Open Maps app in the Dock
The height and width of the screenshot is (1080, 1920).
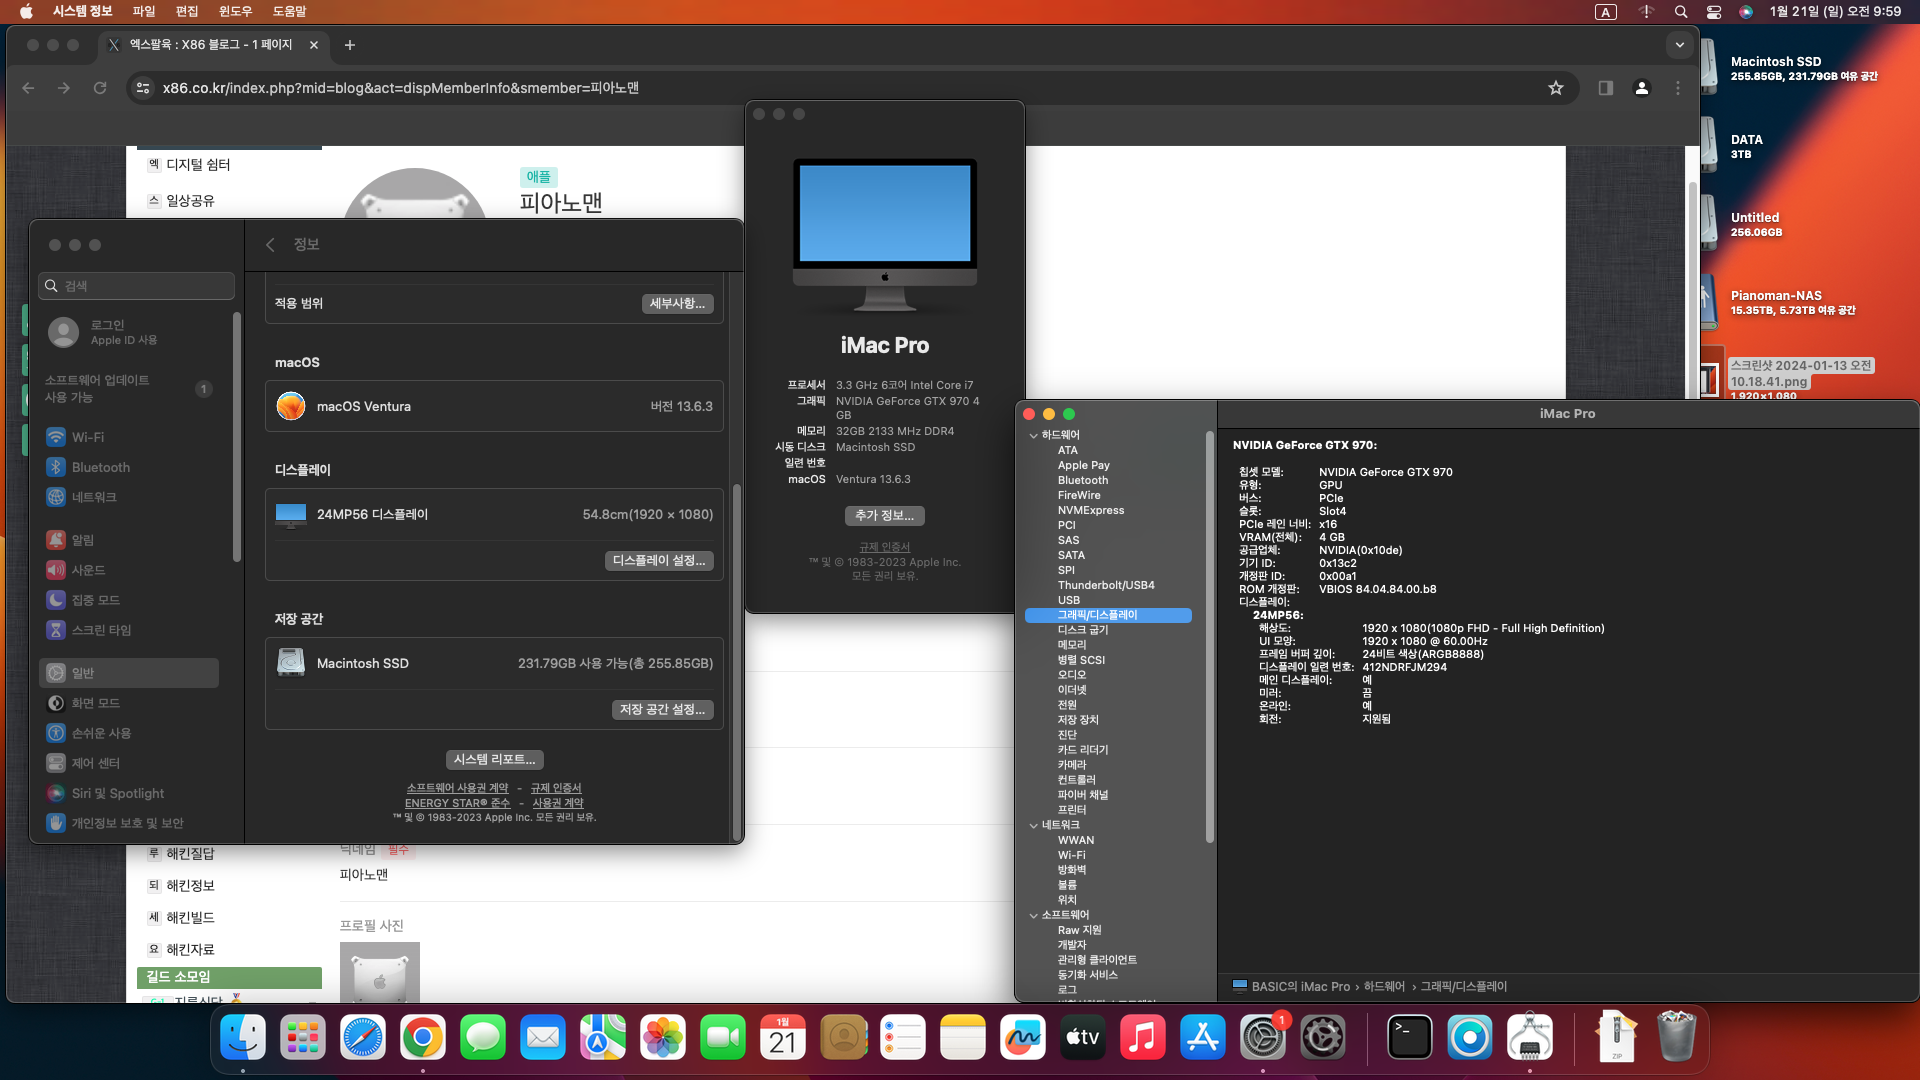(x=603, y=1038)
